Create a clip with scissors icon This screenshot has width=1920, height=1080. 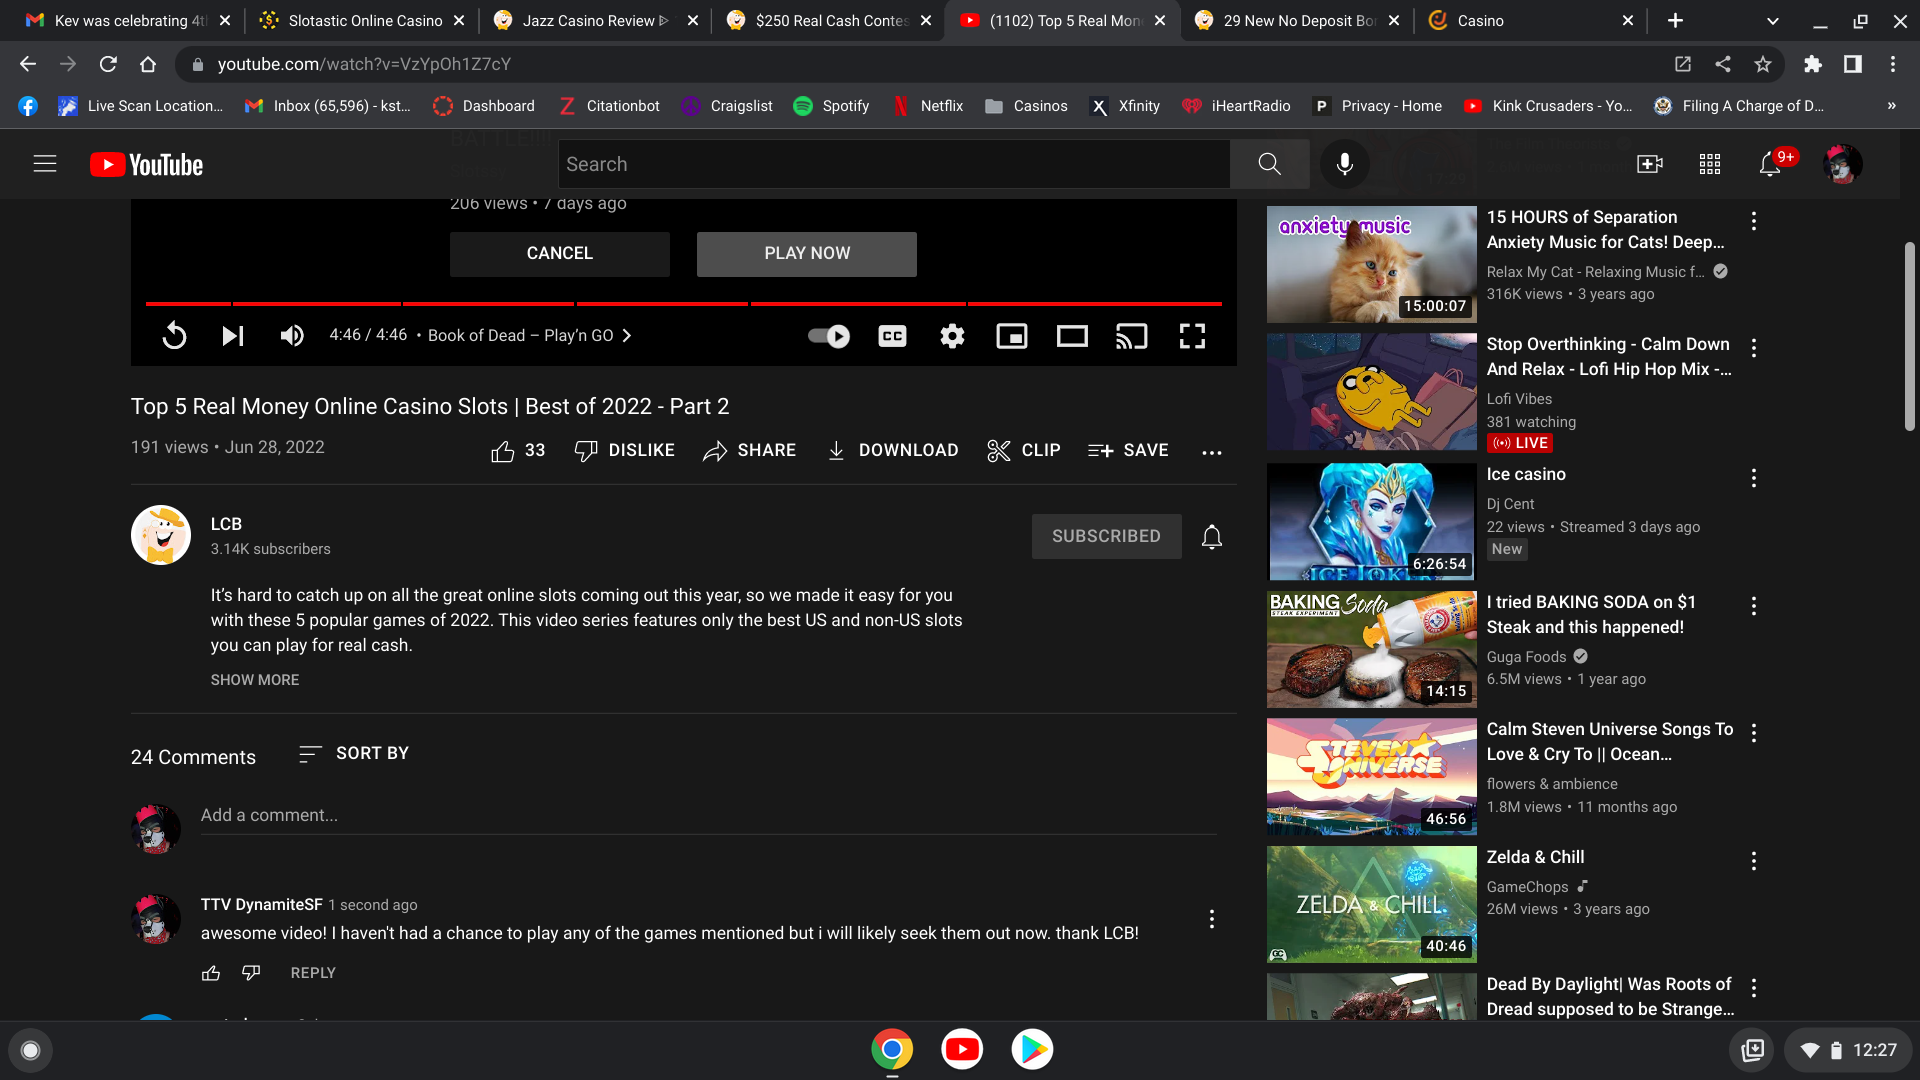click(1023, 451)
